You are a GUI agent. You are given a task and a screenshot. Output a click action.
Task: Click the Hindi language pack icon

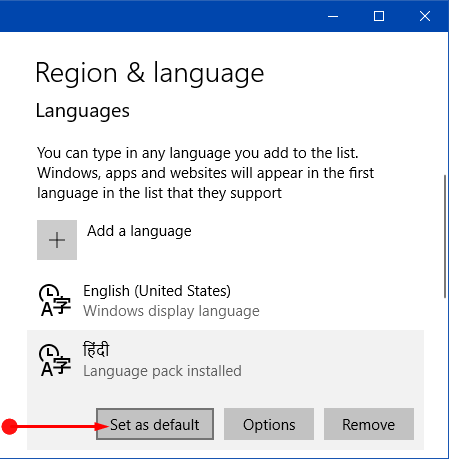pyautogui.click(x=55, y=361)
